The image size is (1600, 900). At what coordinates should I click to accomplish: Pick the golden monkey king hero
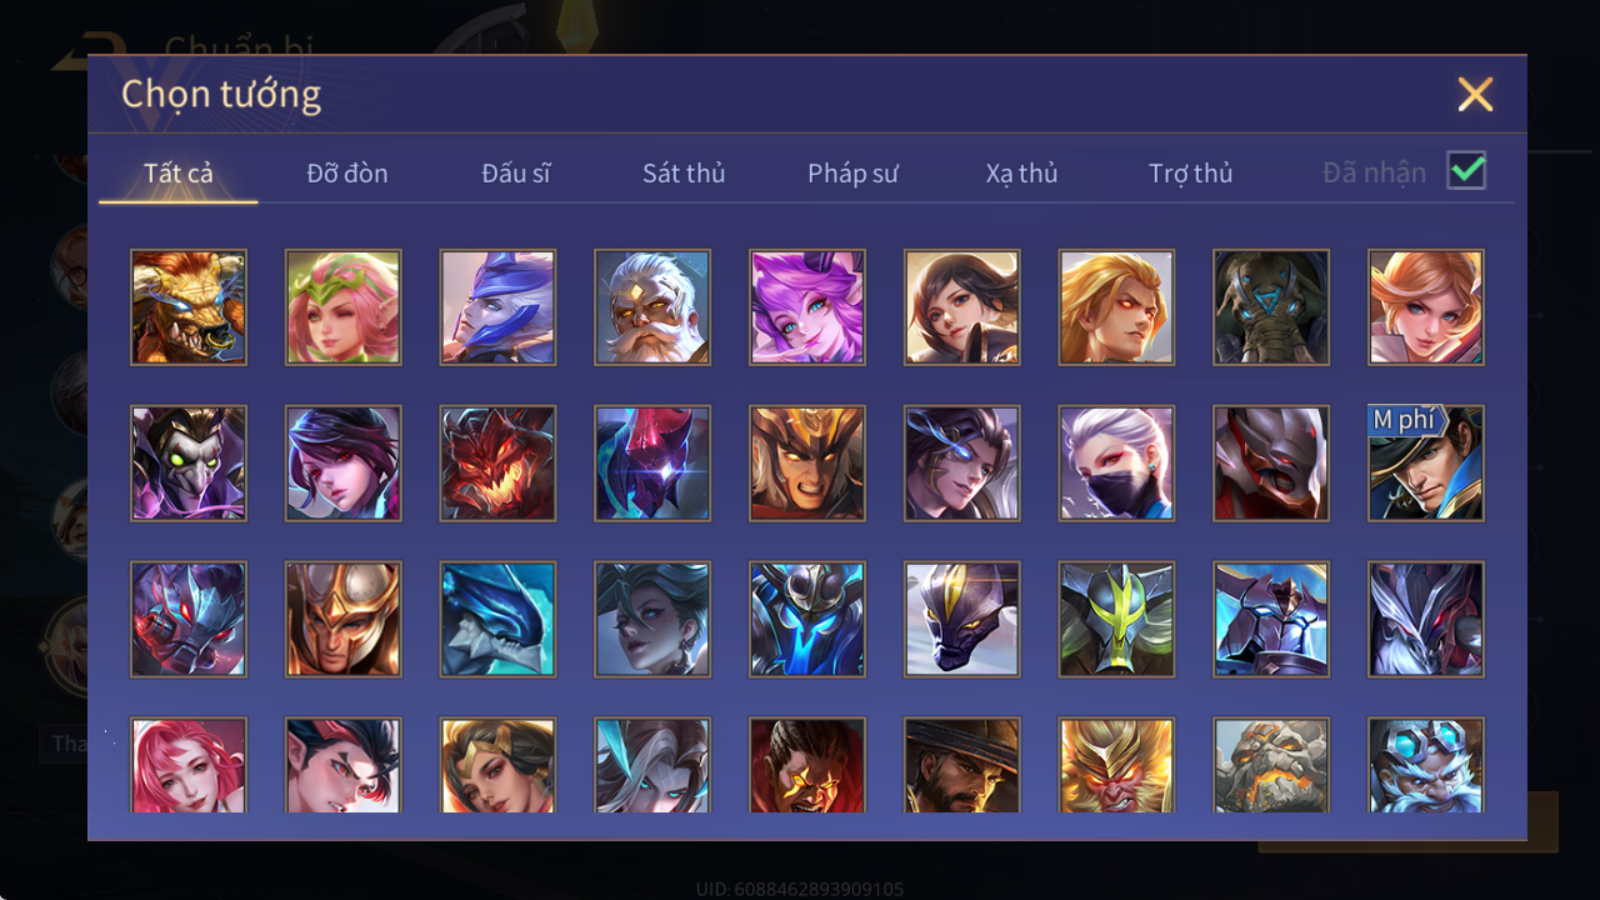coord(1116,765)
